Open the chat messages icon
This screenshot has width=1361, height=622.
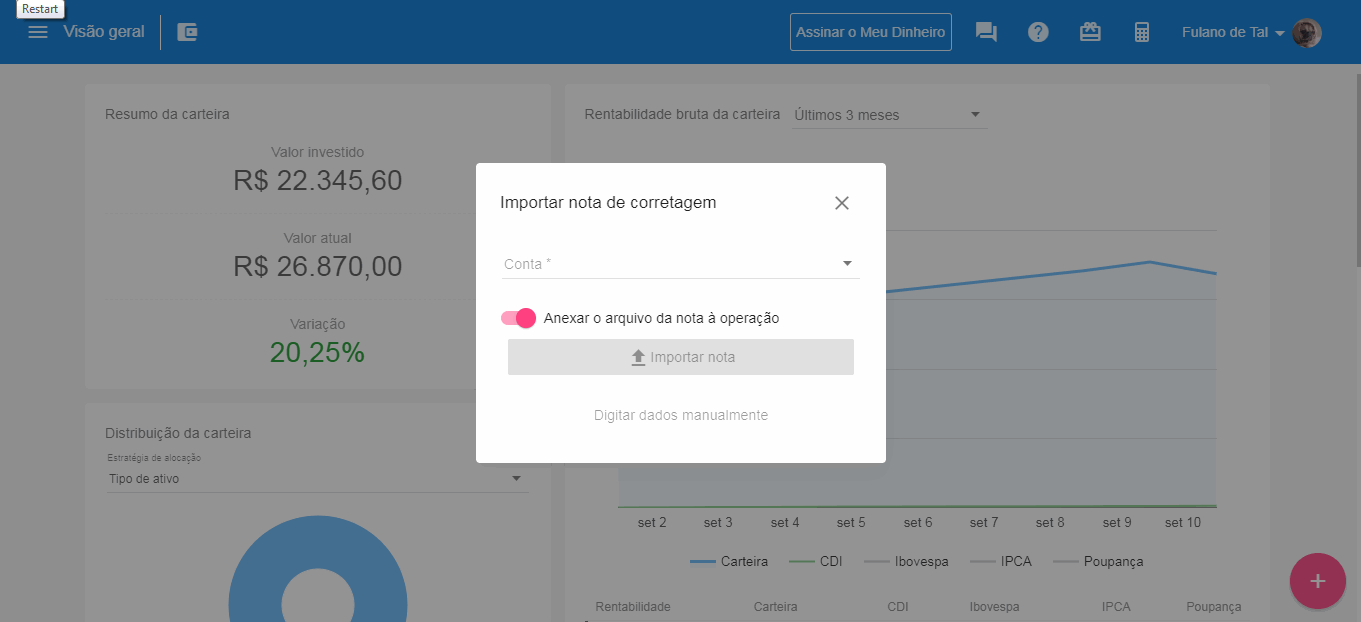986,32
